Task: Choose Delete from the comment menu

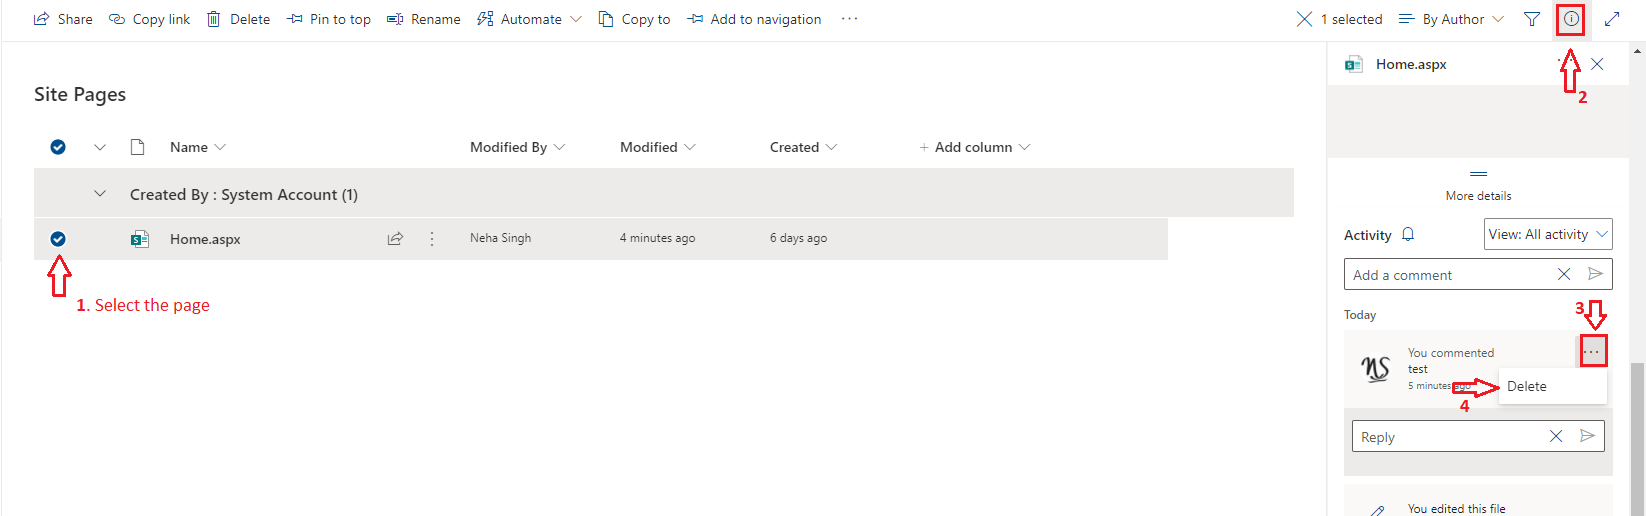Action: pos(1527,386)
